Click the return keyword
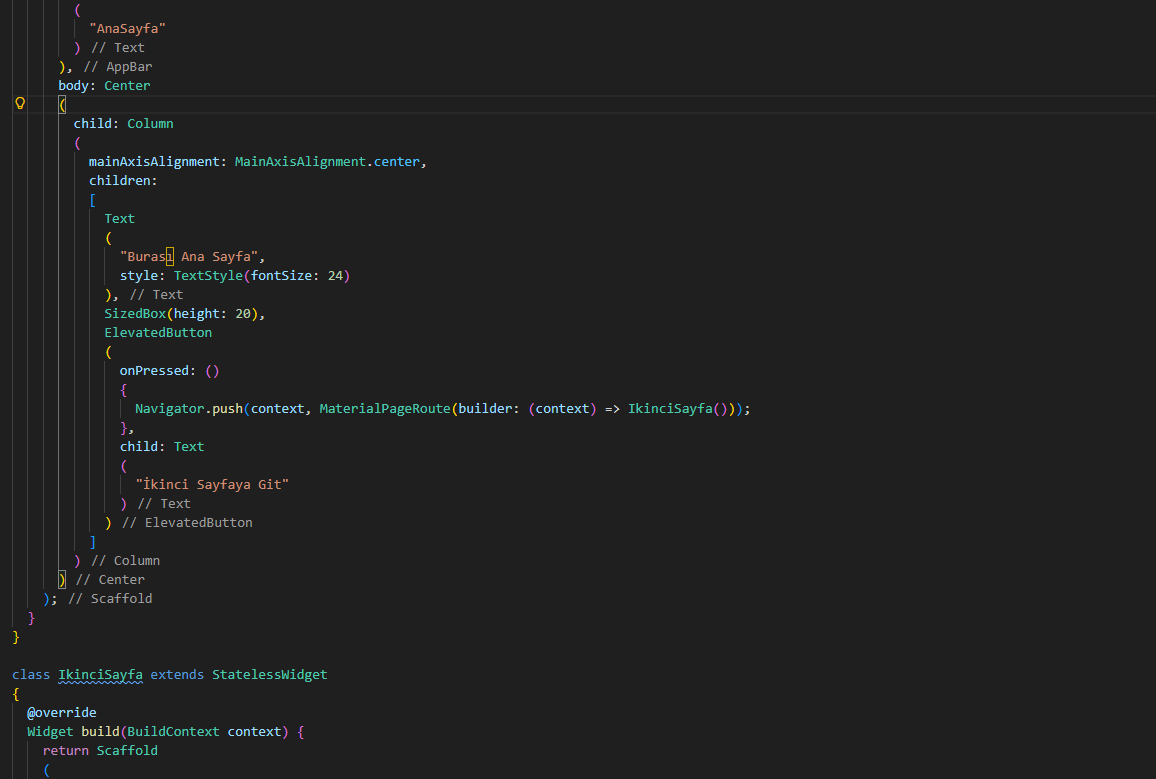 66,751
